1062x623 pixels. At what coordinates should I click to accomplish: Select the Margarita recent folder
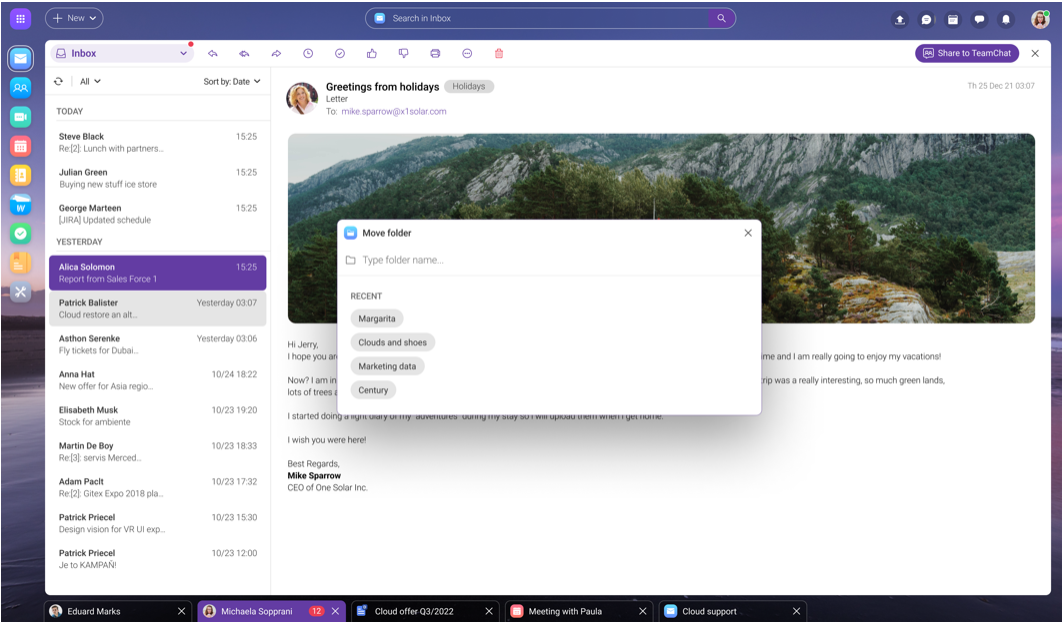click(377, 318)
